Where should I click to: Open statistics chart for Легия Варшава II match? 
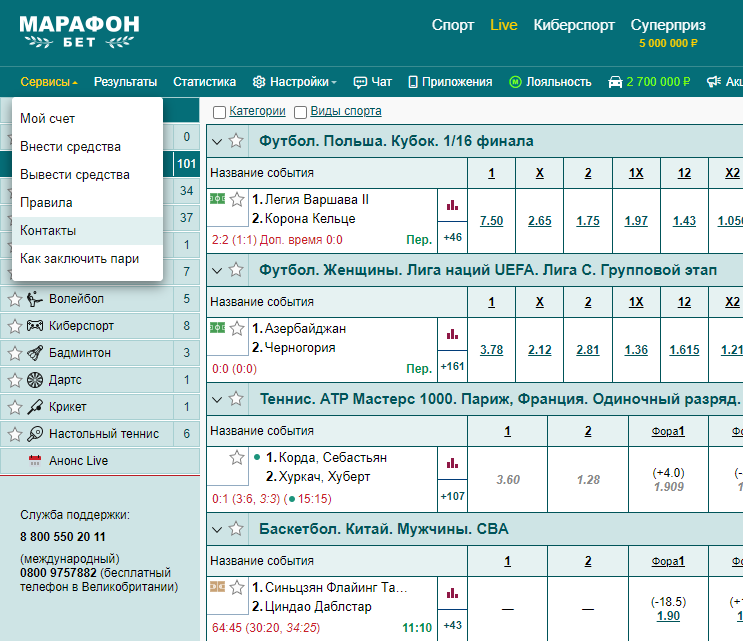(453, 205)
